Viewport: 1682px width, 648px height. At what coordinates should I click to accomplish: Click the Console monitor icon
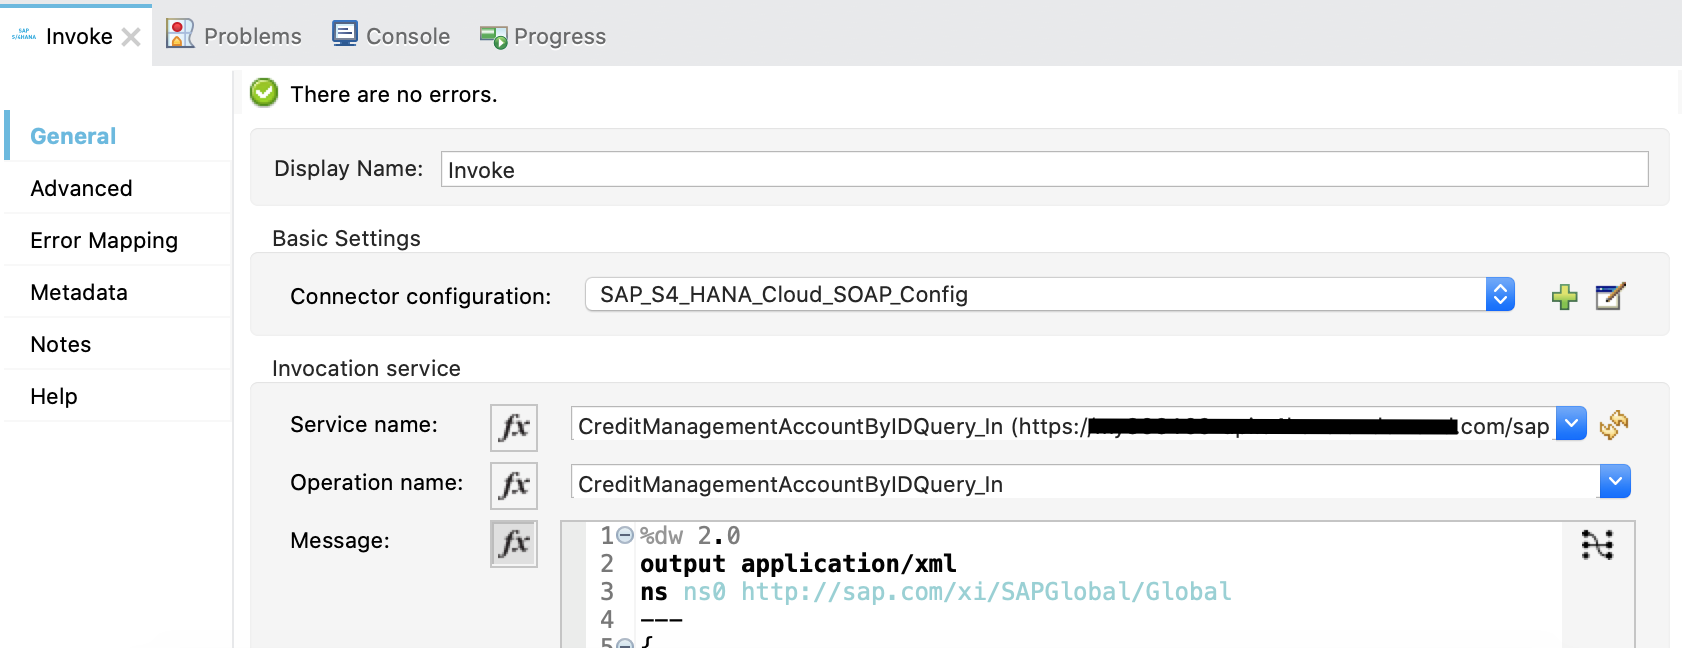pos(345,34)
